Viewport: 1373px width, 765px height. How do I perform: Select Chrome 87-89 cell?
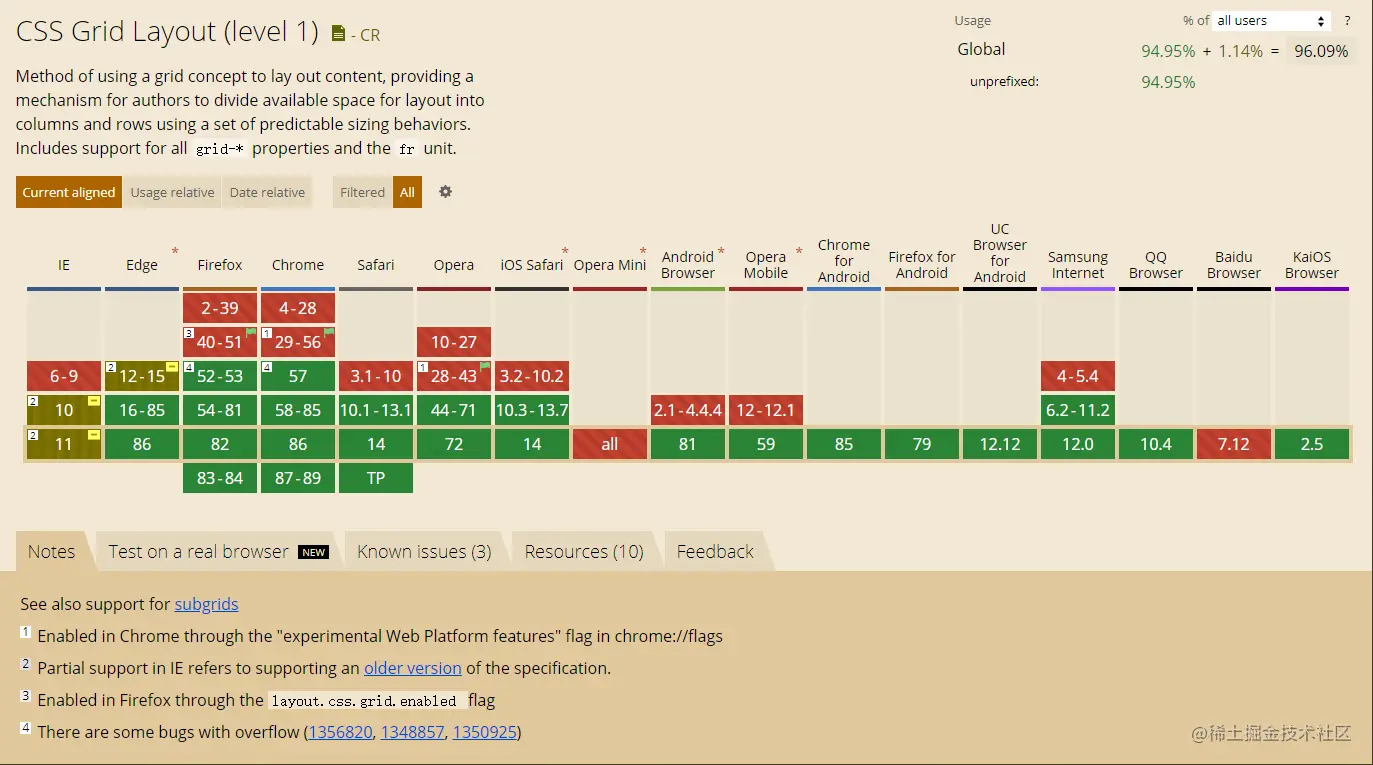pyautogui.click(x=298, y=478)
